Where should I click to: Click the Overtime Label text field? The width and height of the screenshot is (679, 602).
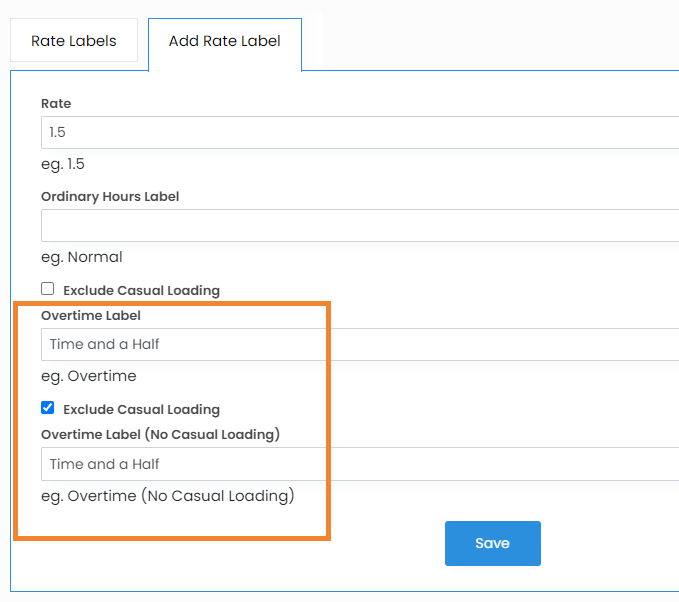click(x=360, y=344)
